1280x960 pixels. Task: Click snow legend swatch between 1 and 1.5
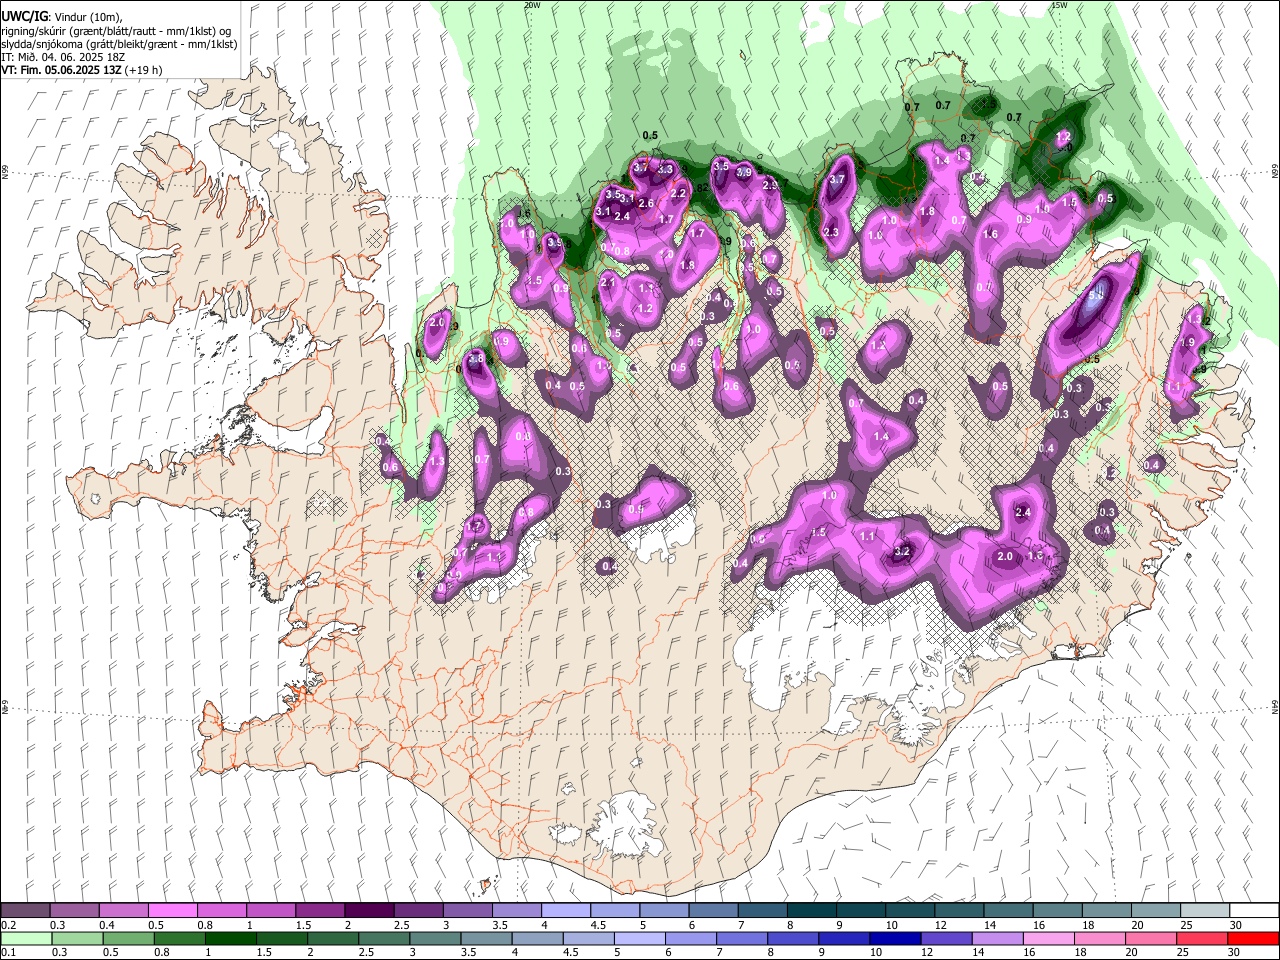coord(270,911)
